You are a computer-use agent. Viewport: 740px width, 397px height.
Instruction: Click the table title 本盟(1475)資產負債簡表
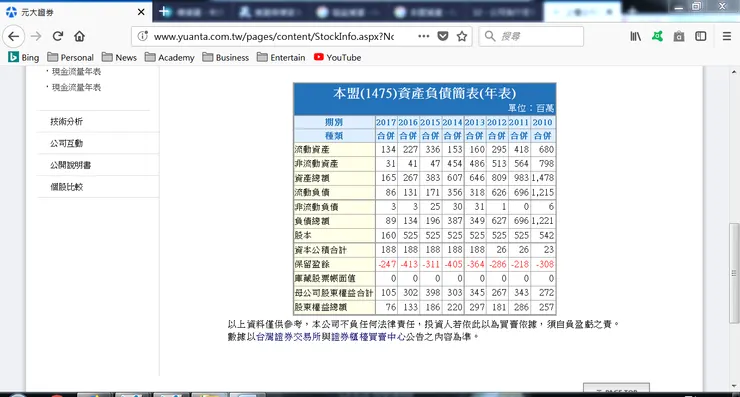pos(424,93)
